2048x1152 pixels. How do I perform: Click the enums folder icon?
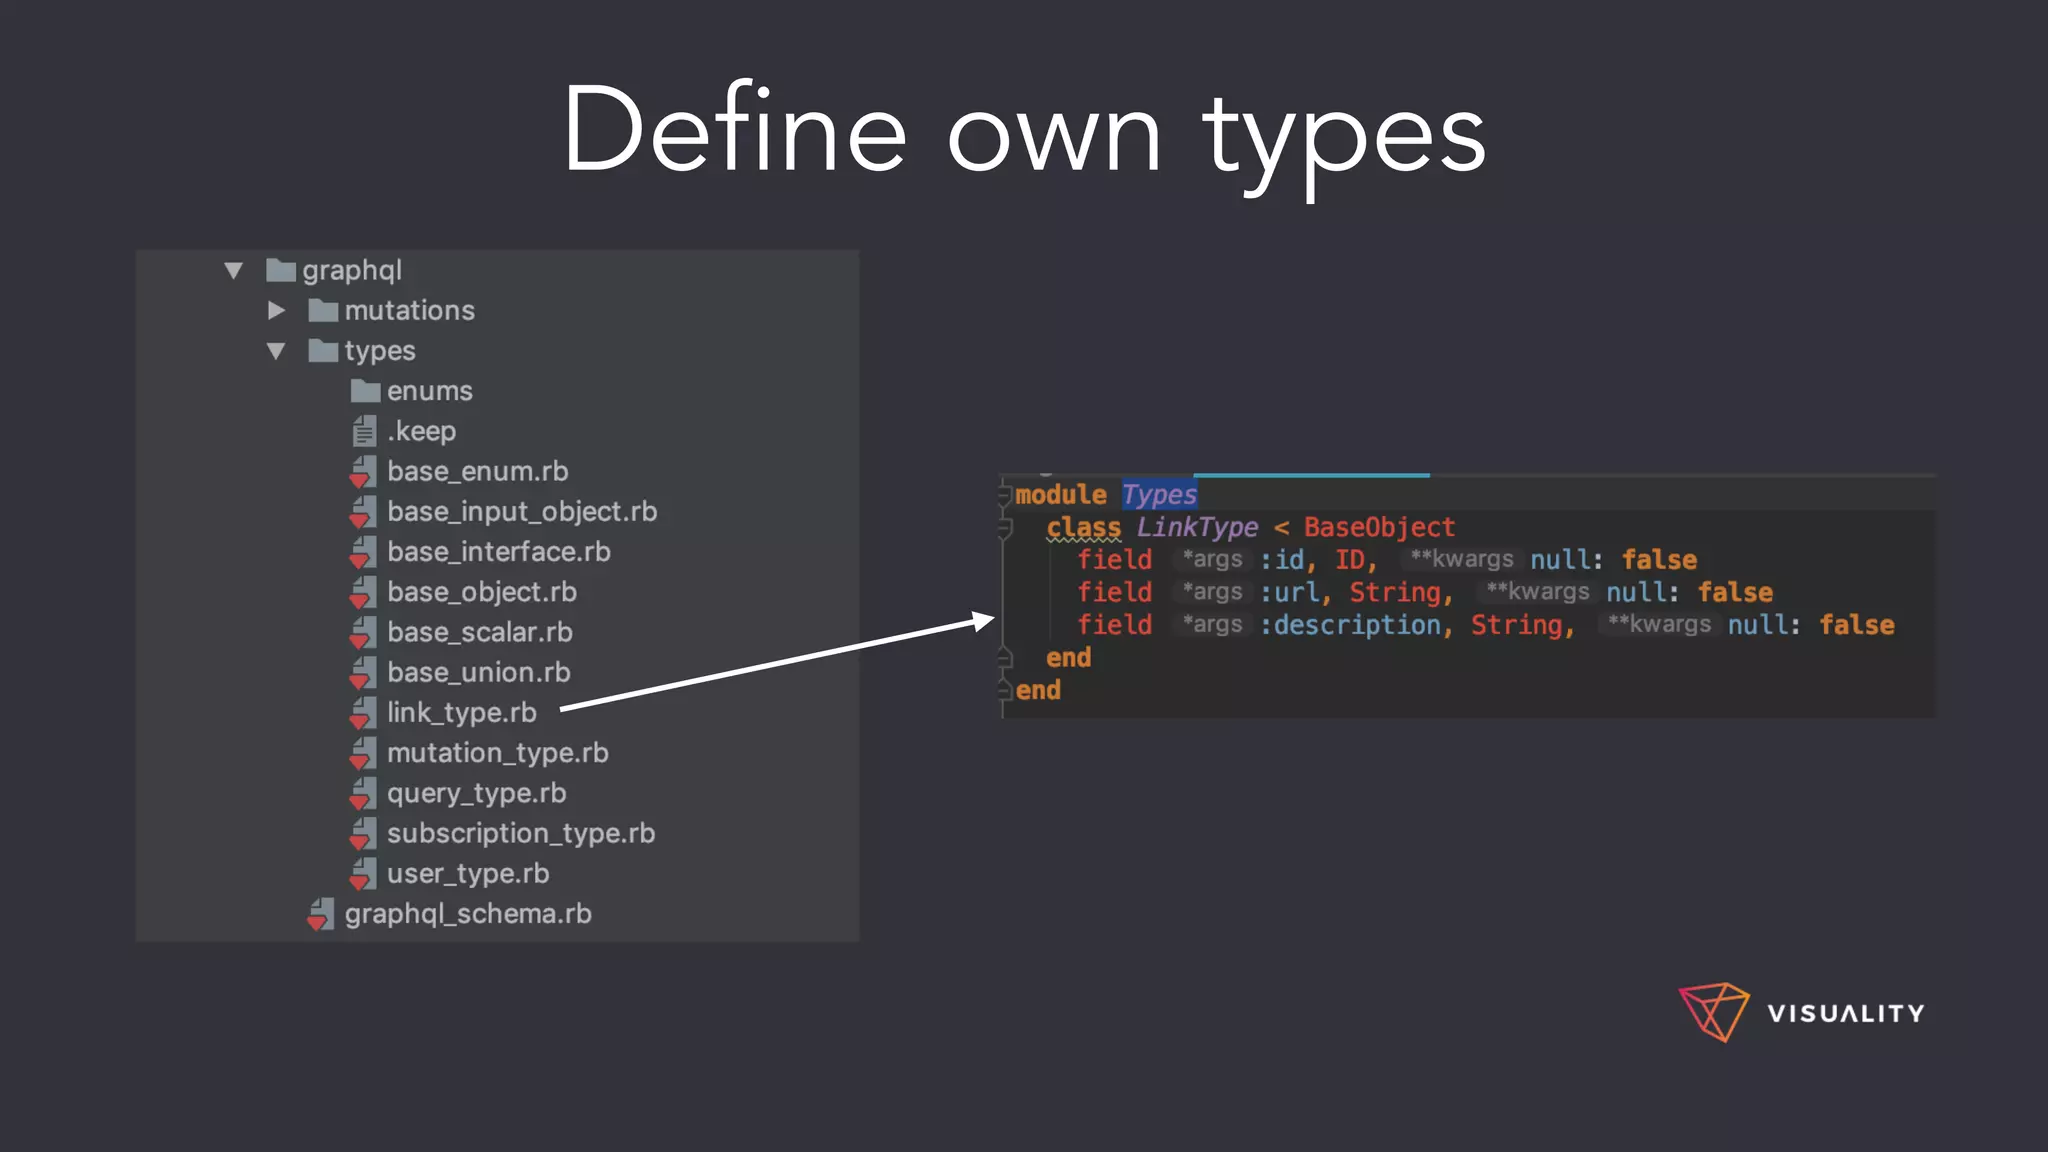tap(365, 390)
